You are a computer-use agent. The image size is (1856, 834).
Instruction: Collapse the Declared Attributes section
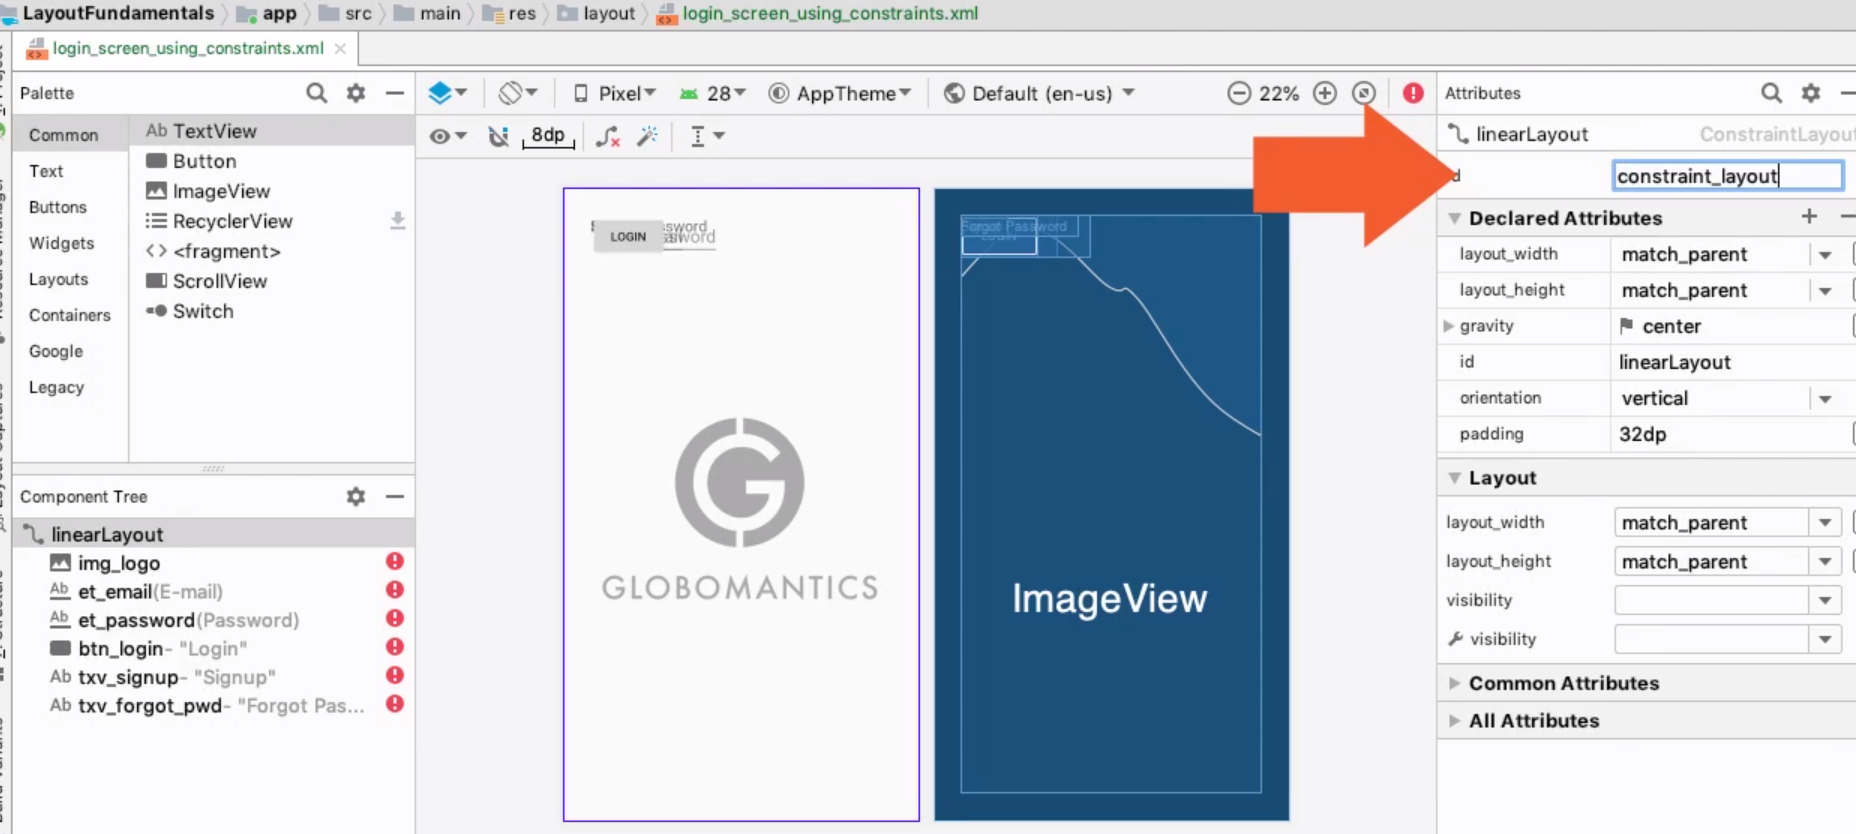tap(1455, 218)
